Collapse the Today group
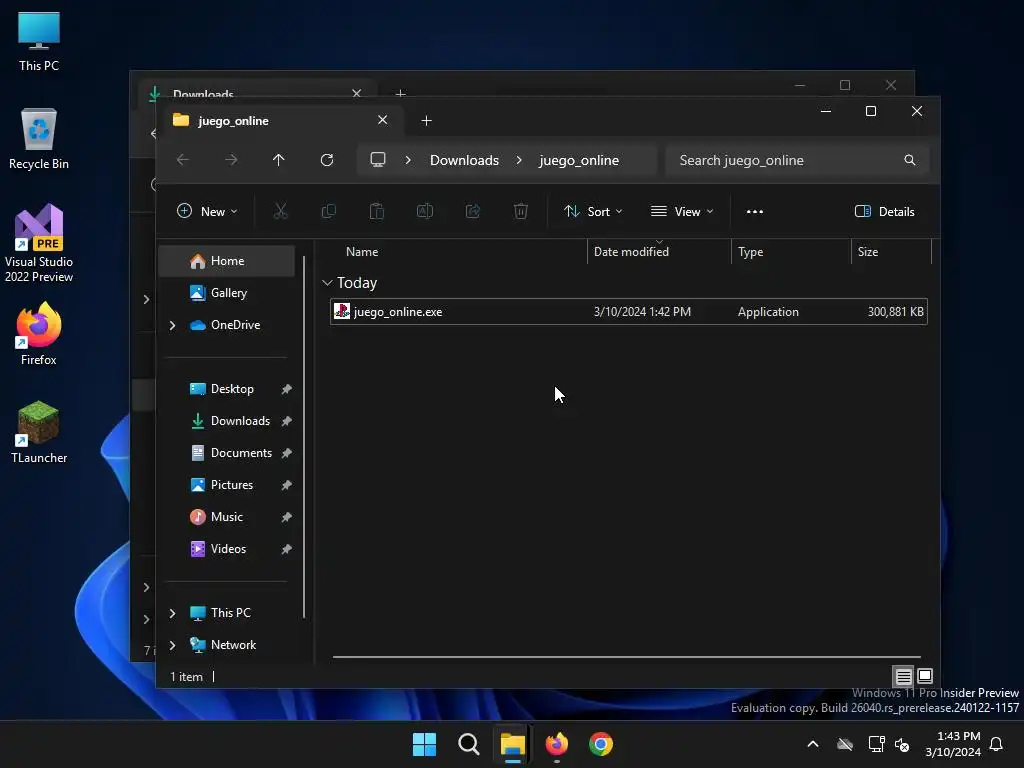Viewport: 1024px width, 768px height. [327, 283]
